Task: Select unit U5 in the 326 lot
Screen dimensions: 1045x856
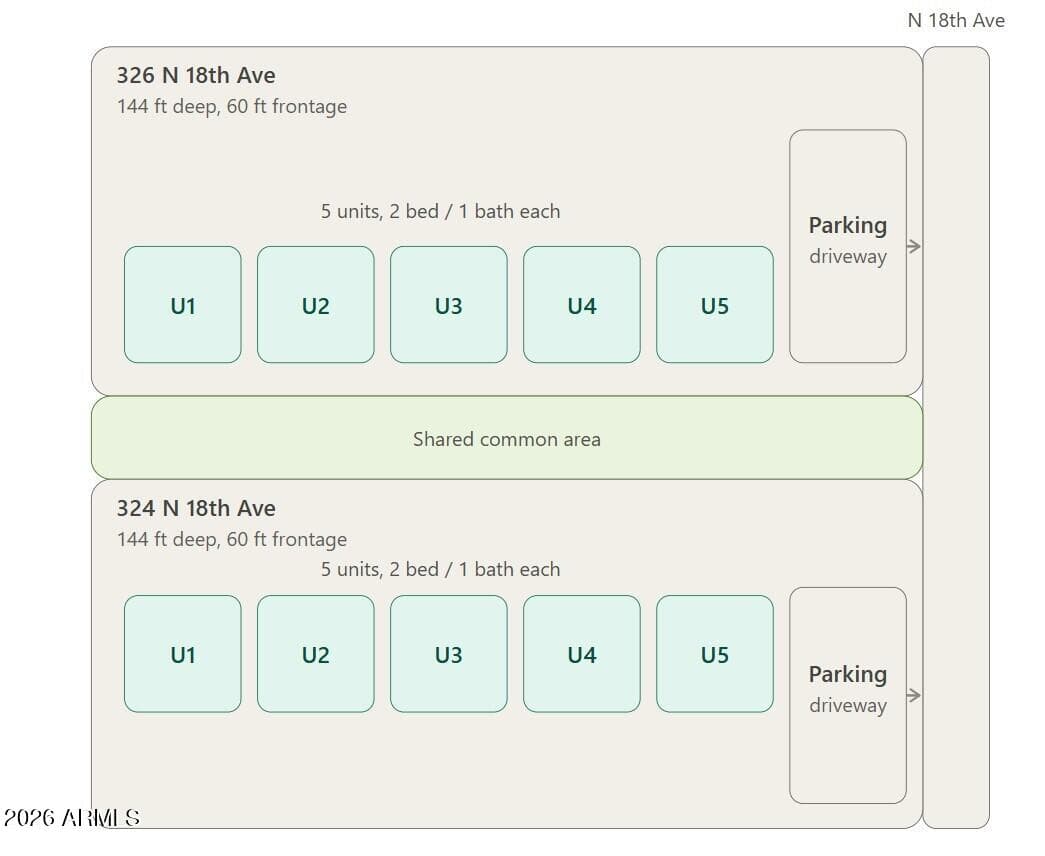Action: 715,305
